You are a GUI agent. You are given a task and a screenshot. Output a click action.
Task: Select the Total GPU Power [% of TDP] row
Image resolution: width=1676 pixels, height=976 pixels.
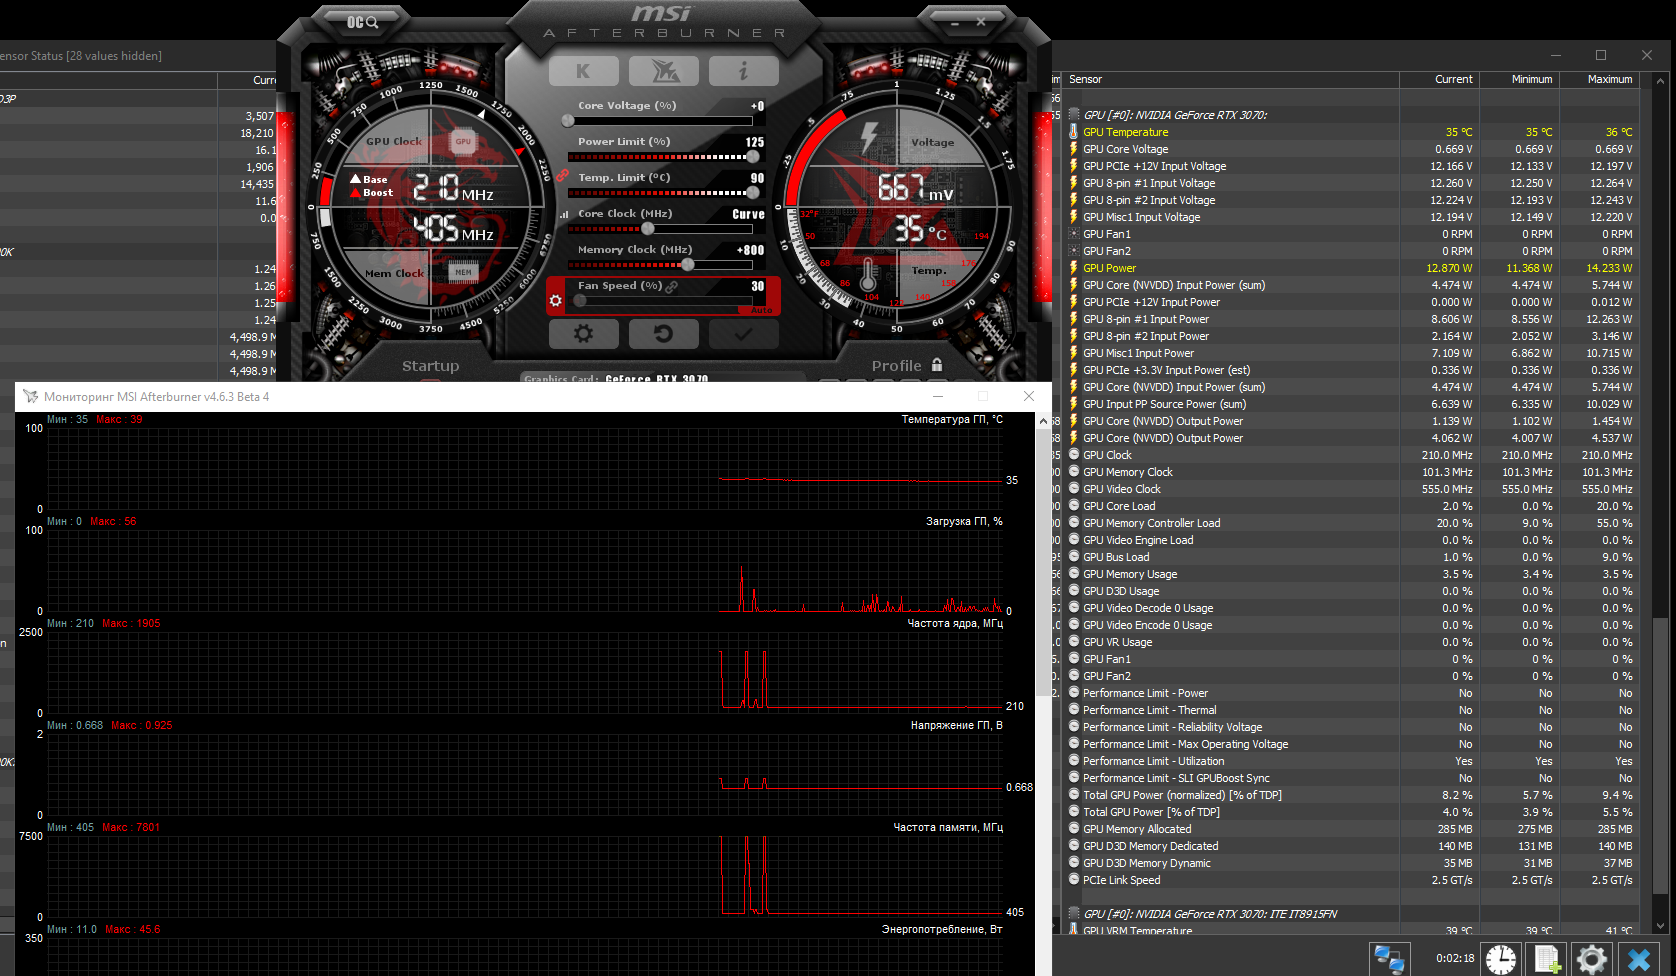(1352, 812)
